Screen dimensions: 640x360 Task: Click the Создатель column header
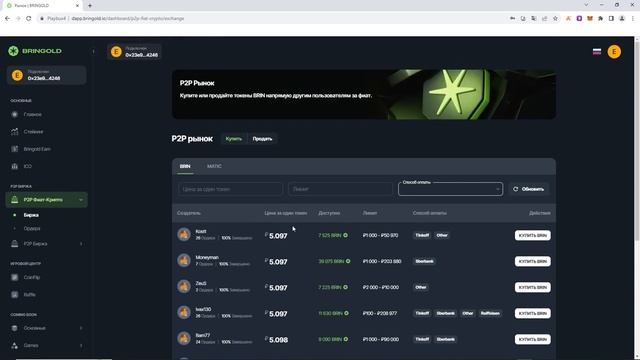189,213
